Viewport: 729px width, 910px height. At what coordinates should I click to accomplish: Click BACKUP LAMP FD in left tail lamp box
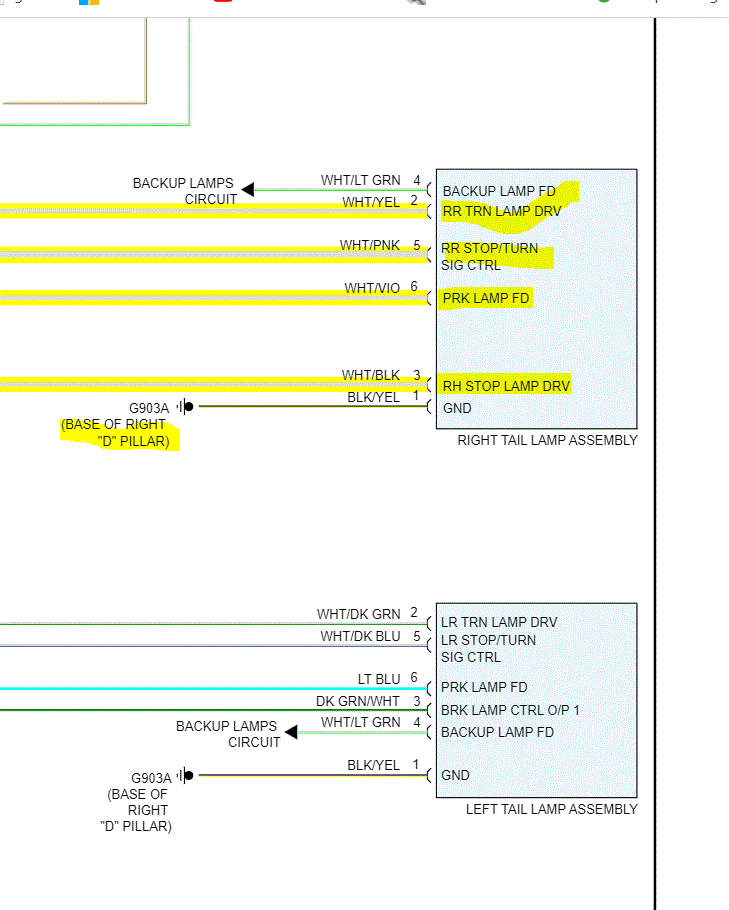(497, 732)
